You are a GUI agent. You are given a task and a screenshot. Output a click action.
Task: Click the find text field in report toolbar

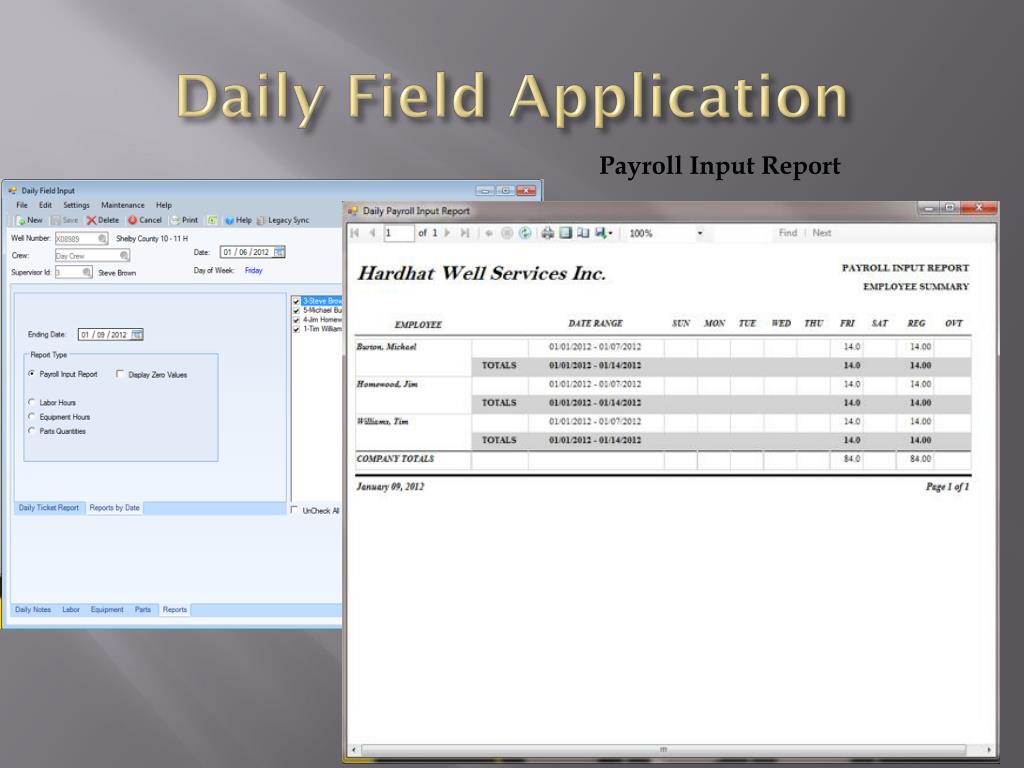(x=743, y=233)
